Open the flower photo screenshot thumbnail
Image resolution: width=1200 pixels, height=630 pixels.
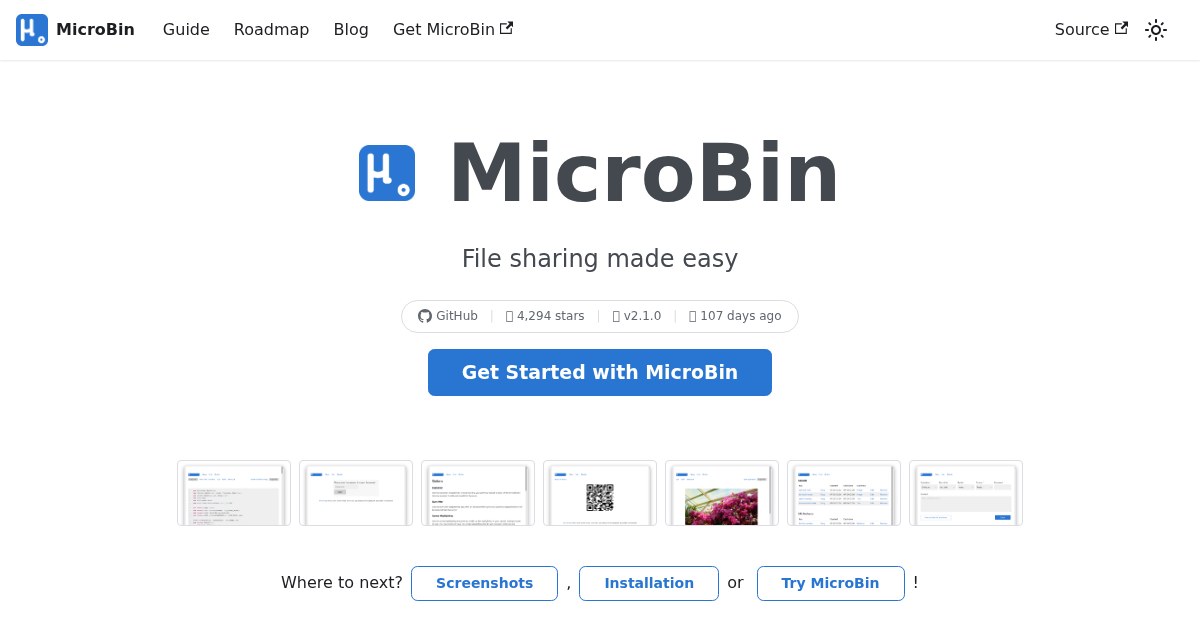(x=722, y=493)
